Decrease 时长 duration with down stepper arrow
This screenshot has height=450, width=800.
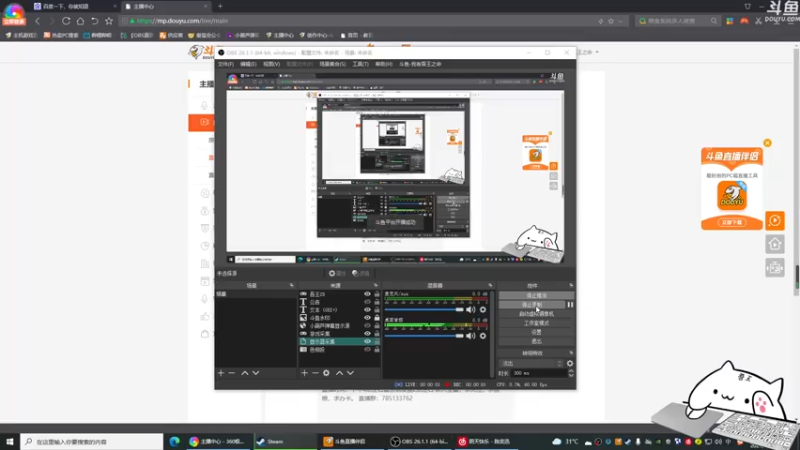pos(570,376)
